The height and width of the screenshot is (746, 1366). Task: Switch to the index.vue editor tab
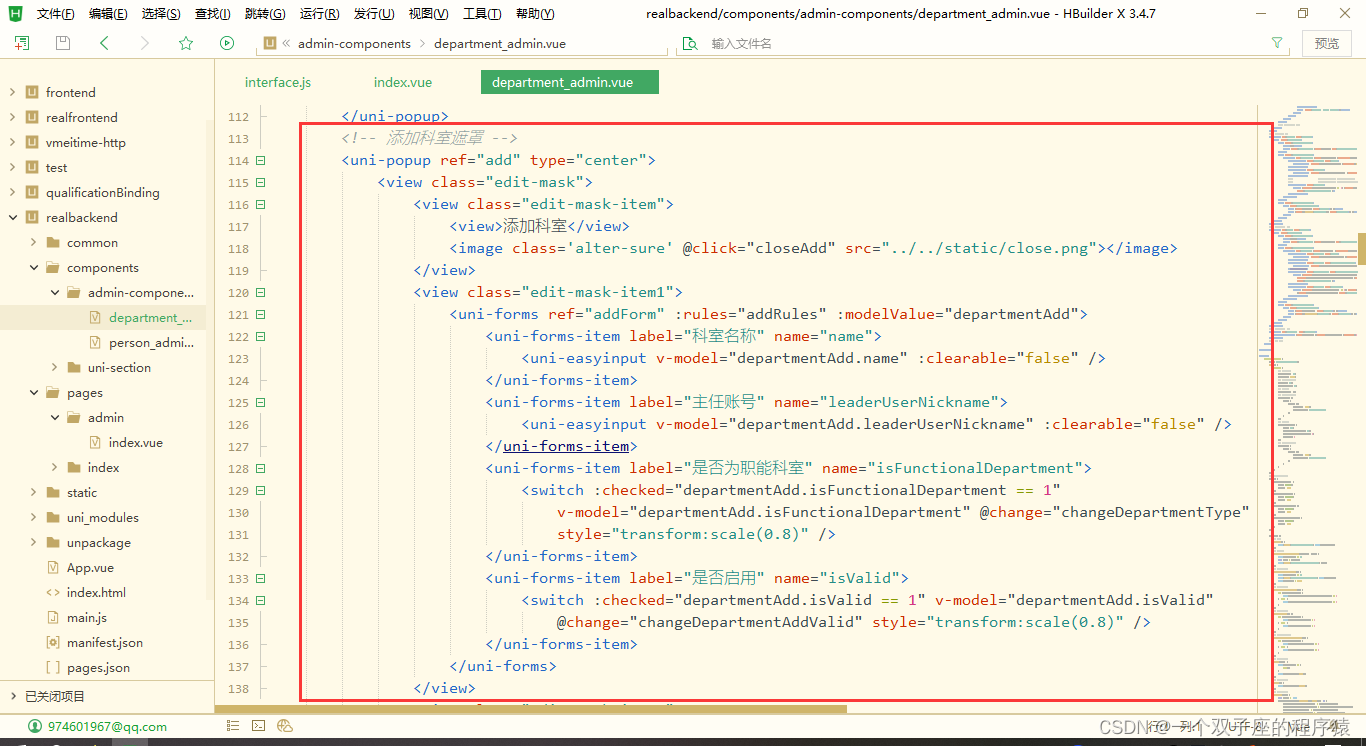pyautogui.click(x=403, y=82)
